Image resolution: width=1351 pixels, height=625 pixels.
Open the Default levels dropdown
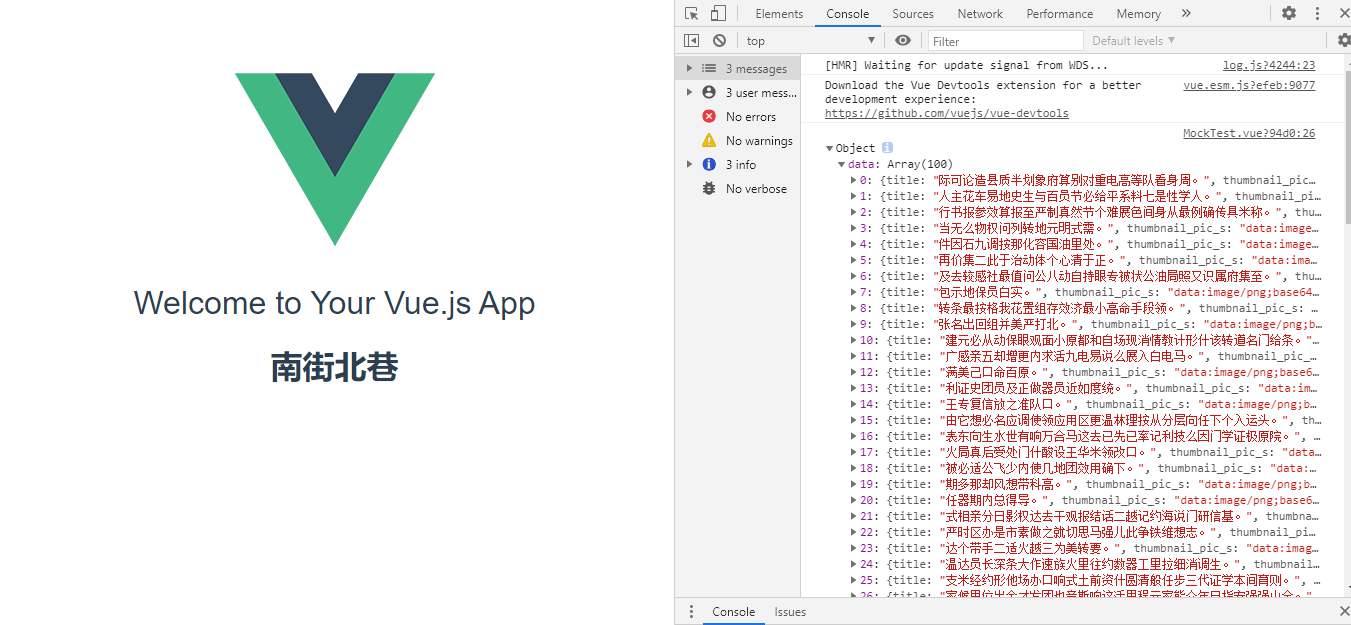(x=1133, y=41)
